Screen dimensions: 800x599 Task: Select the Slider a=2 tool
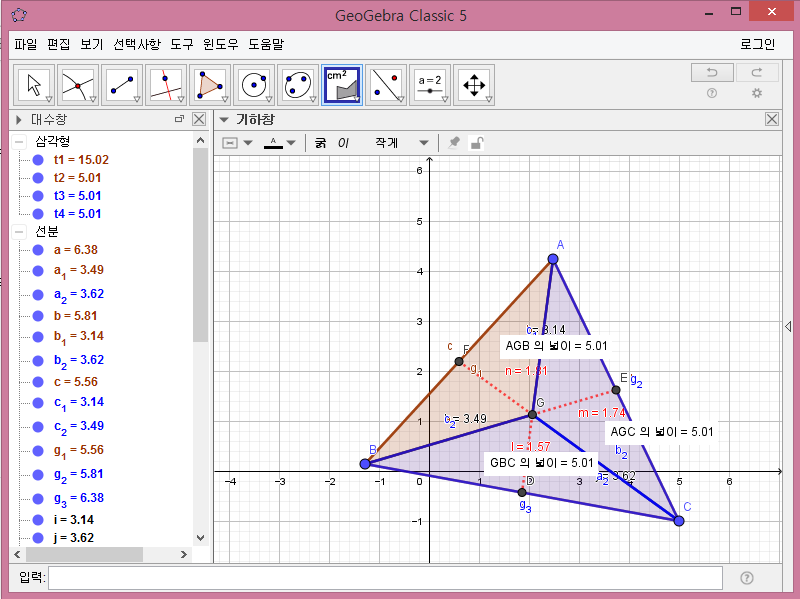[x=430, y=85]
